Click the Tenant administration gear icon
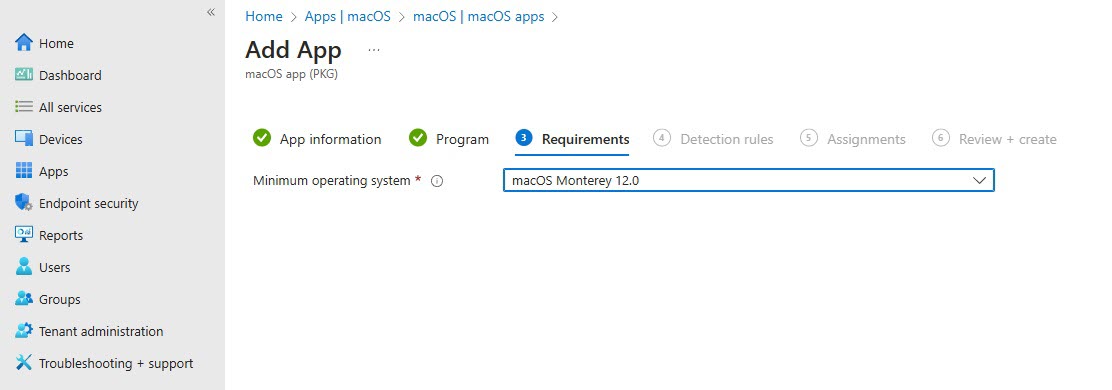1112x390 pixels. pyautogui.click(x=24, y=330)
